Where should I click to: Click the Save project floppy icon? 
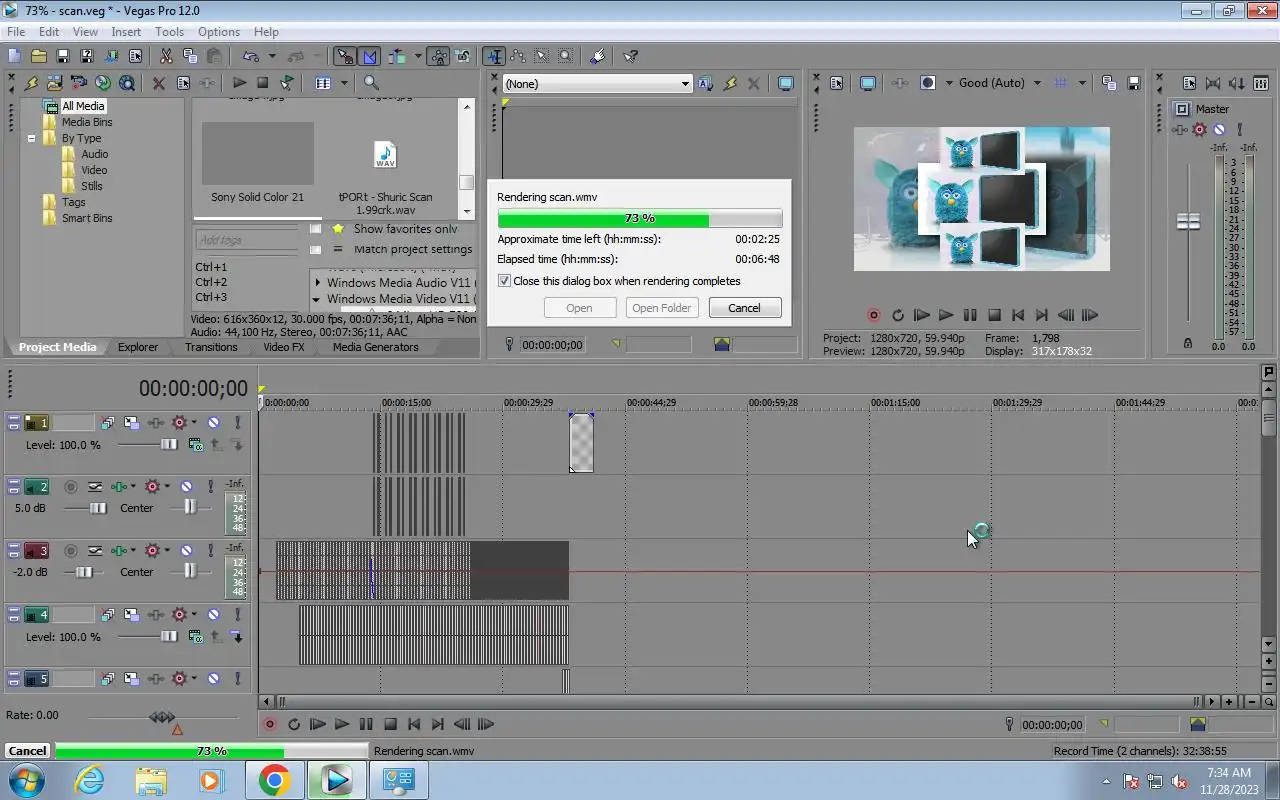(62, 56)
